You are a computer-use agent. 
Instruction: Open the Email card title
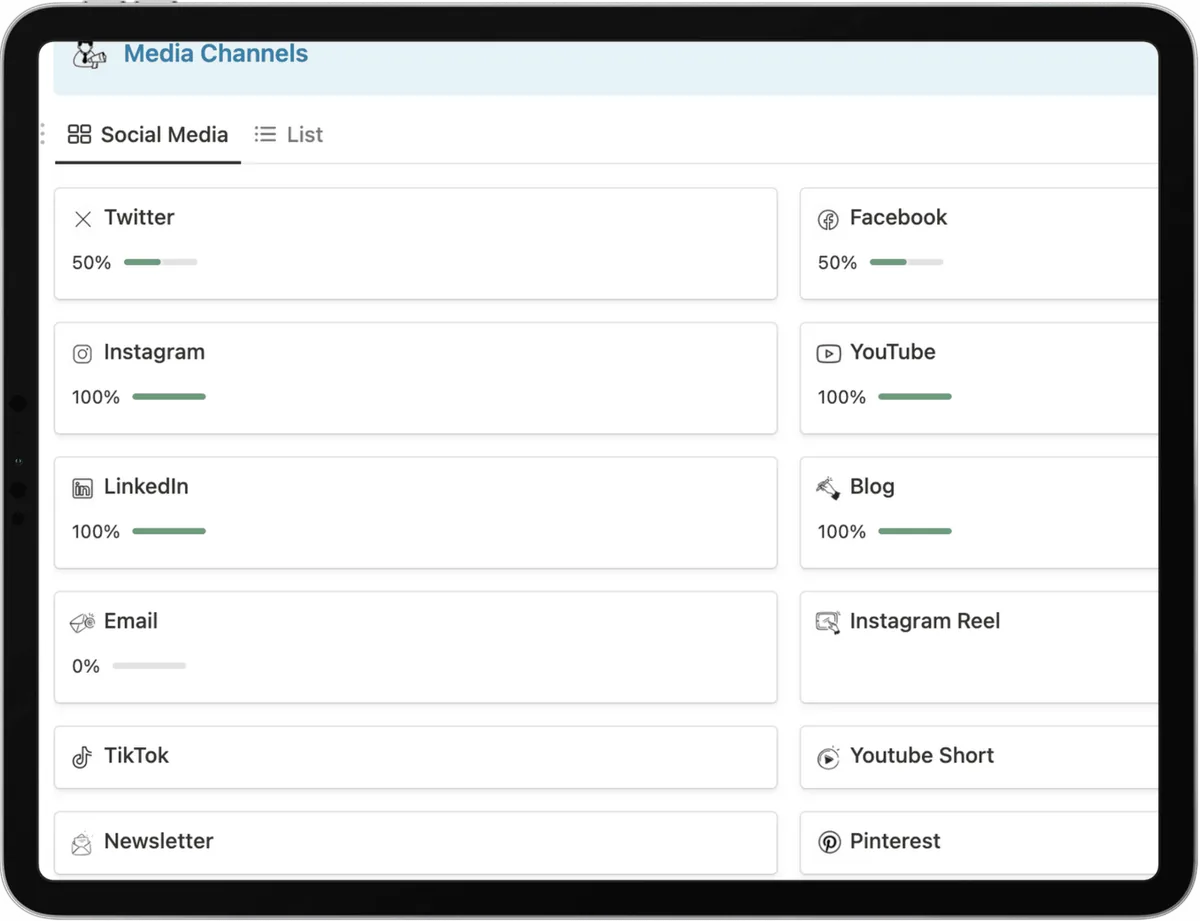point(131,621)
